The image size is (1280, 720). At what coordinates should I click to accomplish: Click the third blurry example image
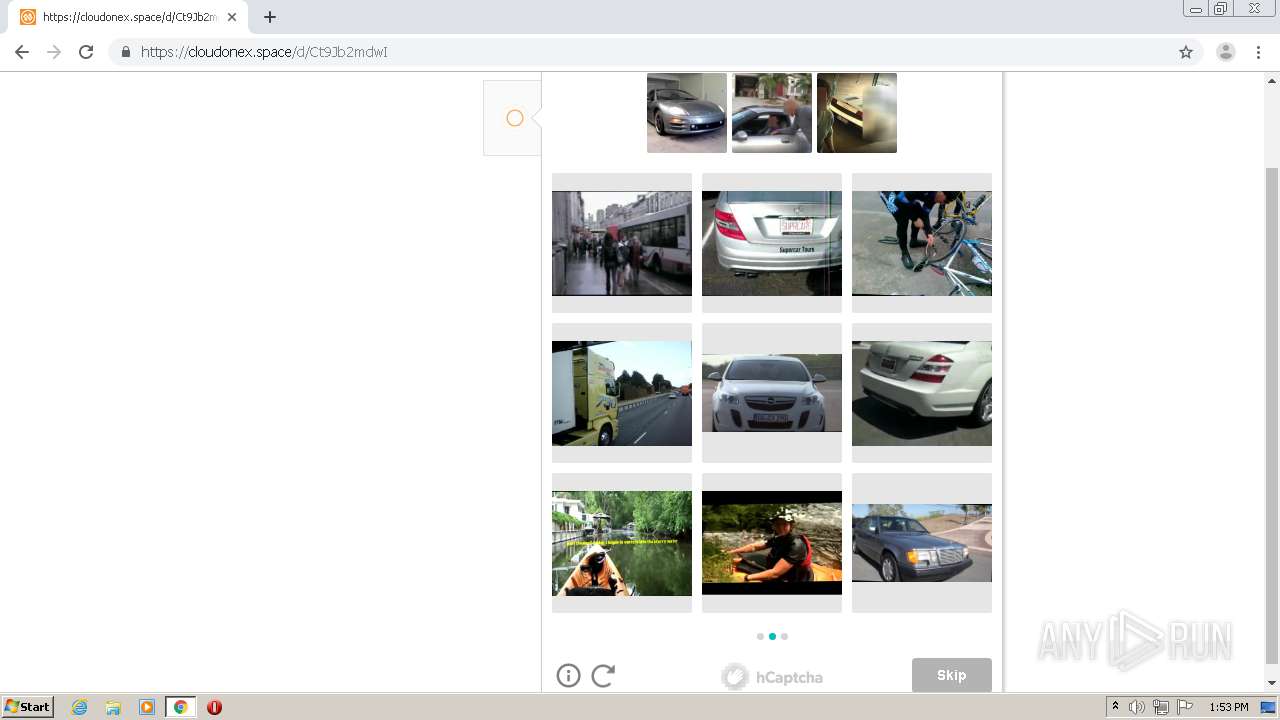pyautogui.click(x=857, y=113)
